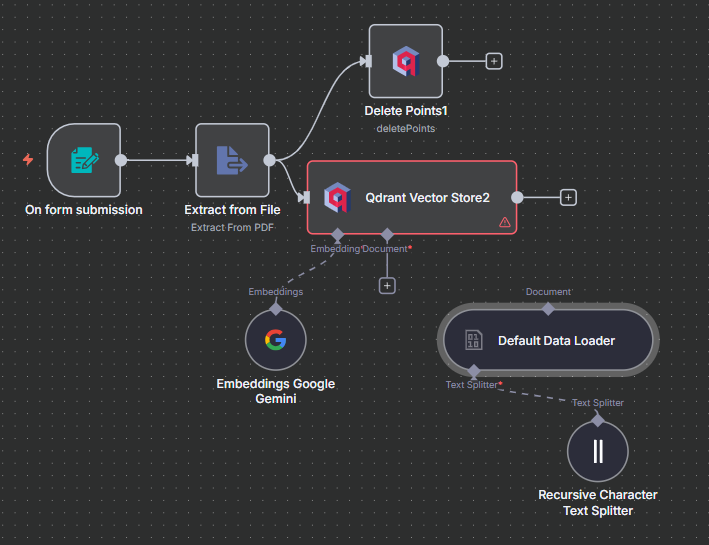The height and width of the screenshot is (545, 709).
Task: Select the On form submission trigger node
Action: pos(84,160)
